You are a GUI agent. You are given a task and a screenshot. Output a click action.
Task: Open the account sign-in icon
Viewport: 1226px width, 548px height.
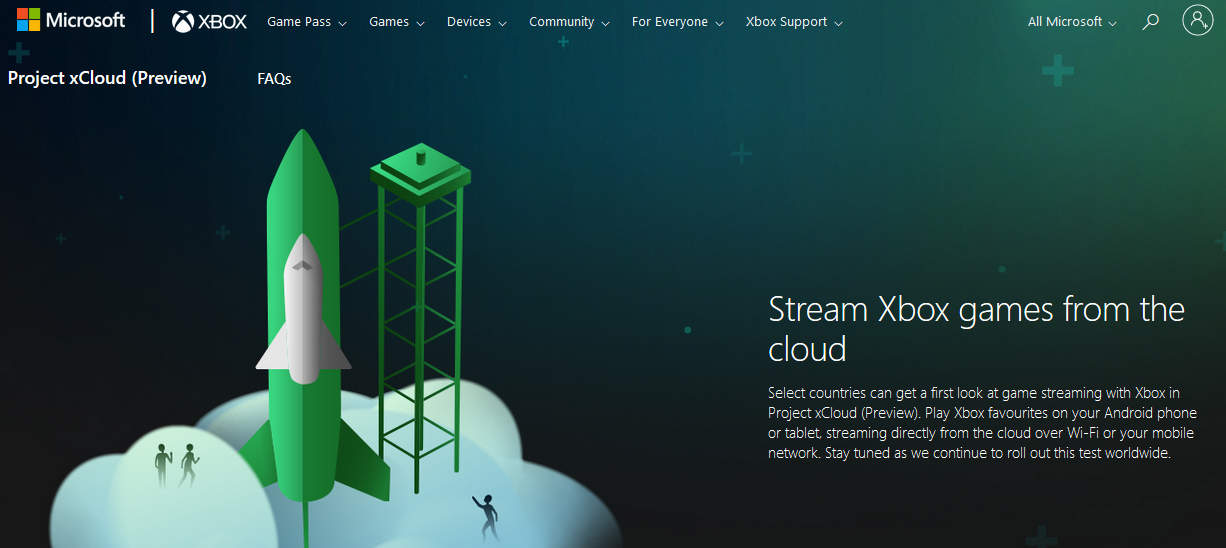coord(1197,20)
